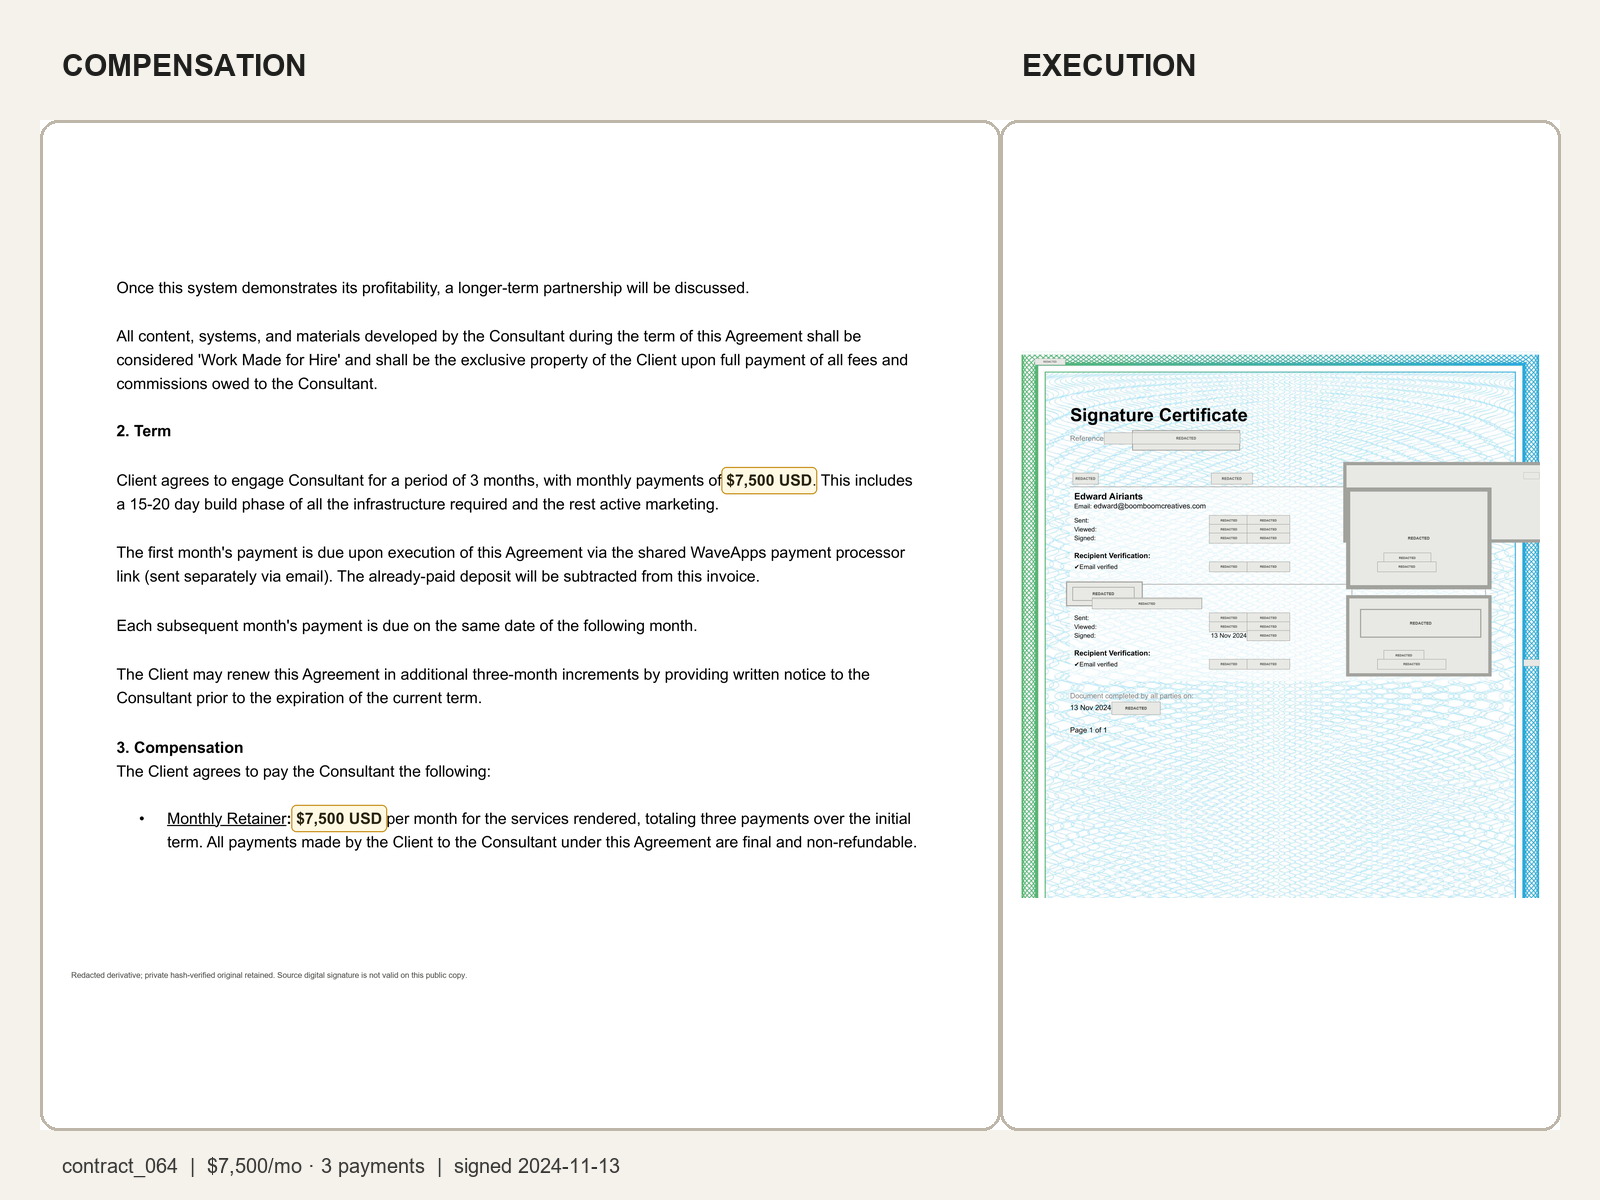Viewport: 1600px width, 1200px height.
Task: Click the EXECUTION panel heading
Action: click(1109, 66)
